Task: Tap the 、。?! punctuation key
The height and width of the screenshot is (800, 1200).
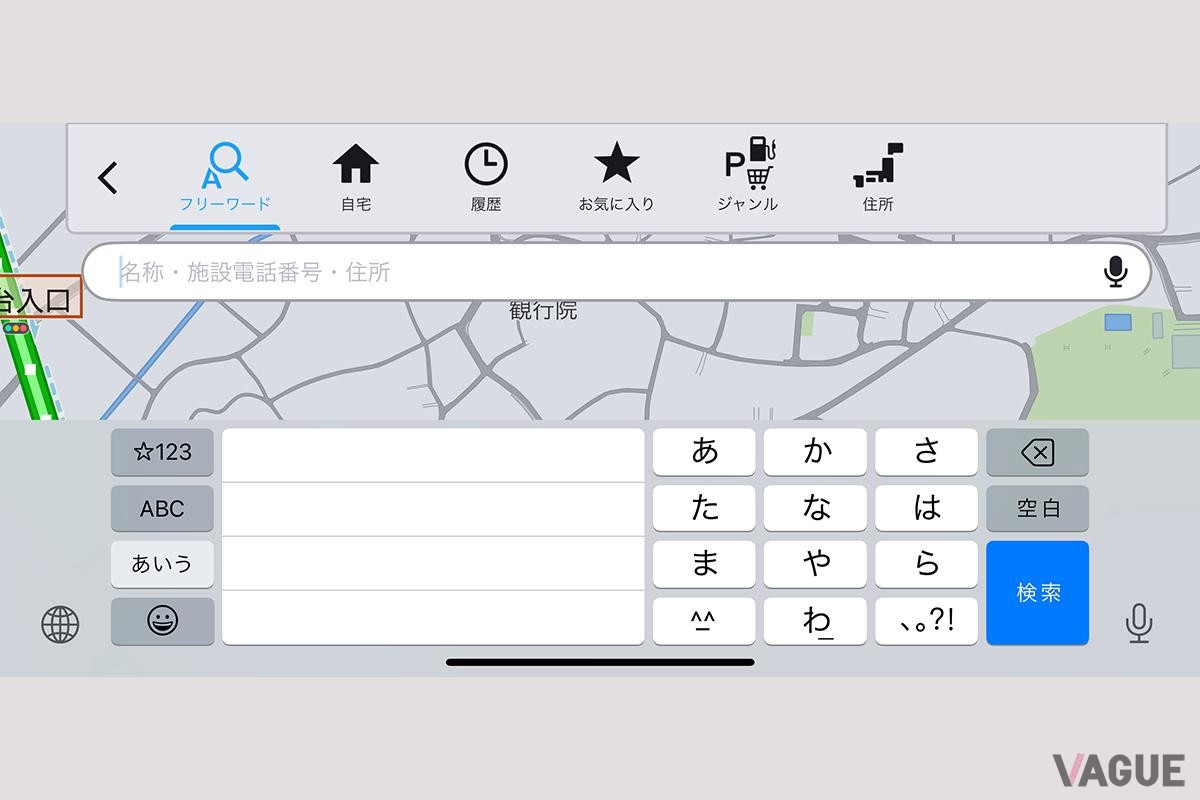Action: point(926,621)
